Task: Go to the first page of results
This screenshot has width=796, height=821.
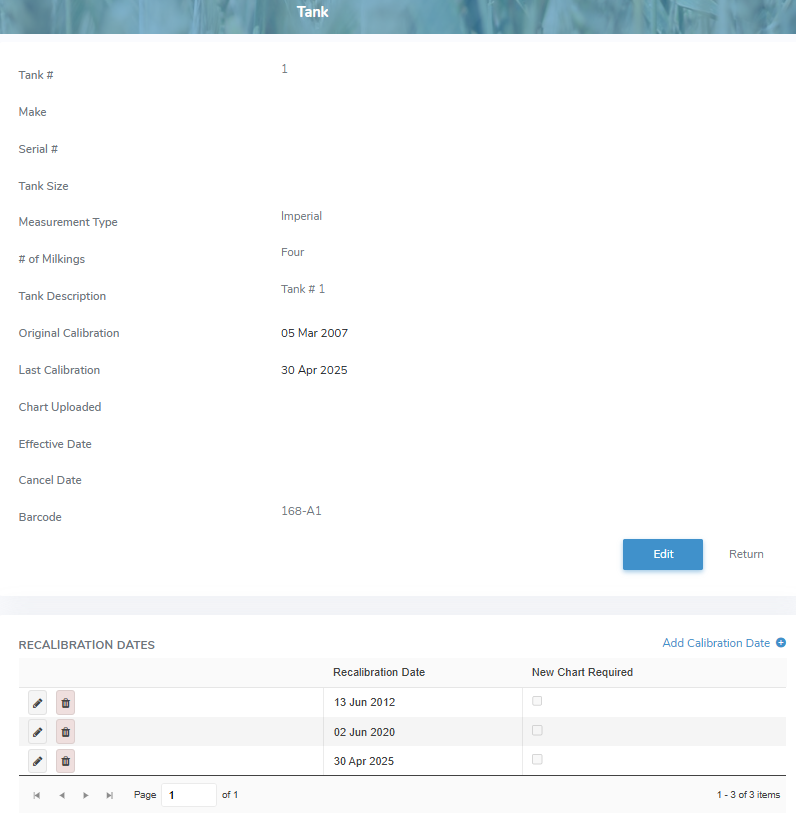Action: tap(37, 795)
